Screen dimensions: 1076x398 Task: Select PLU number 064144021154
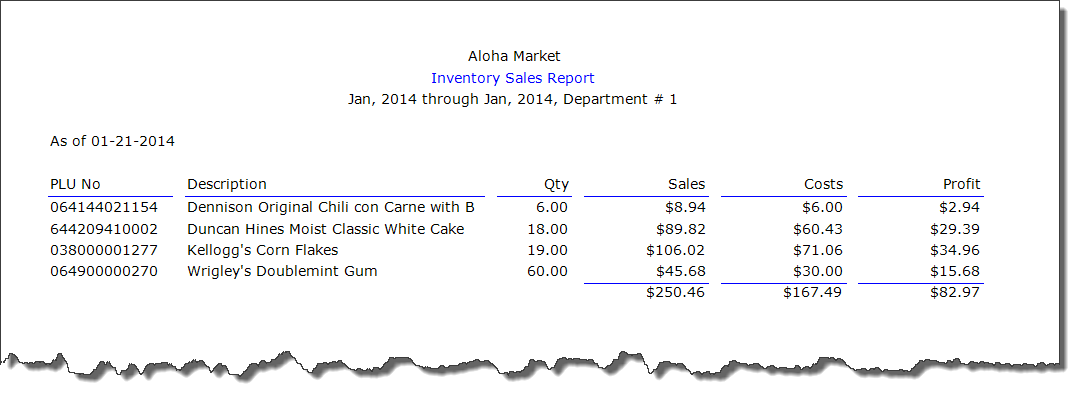(104, 207)
